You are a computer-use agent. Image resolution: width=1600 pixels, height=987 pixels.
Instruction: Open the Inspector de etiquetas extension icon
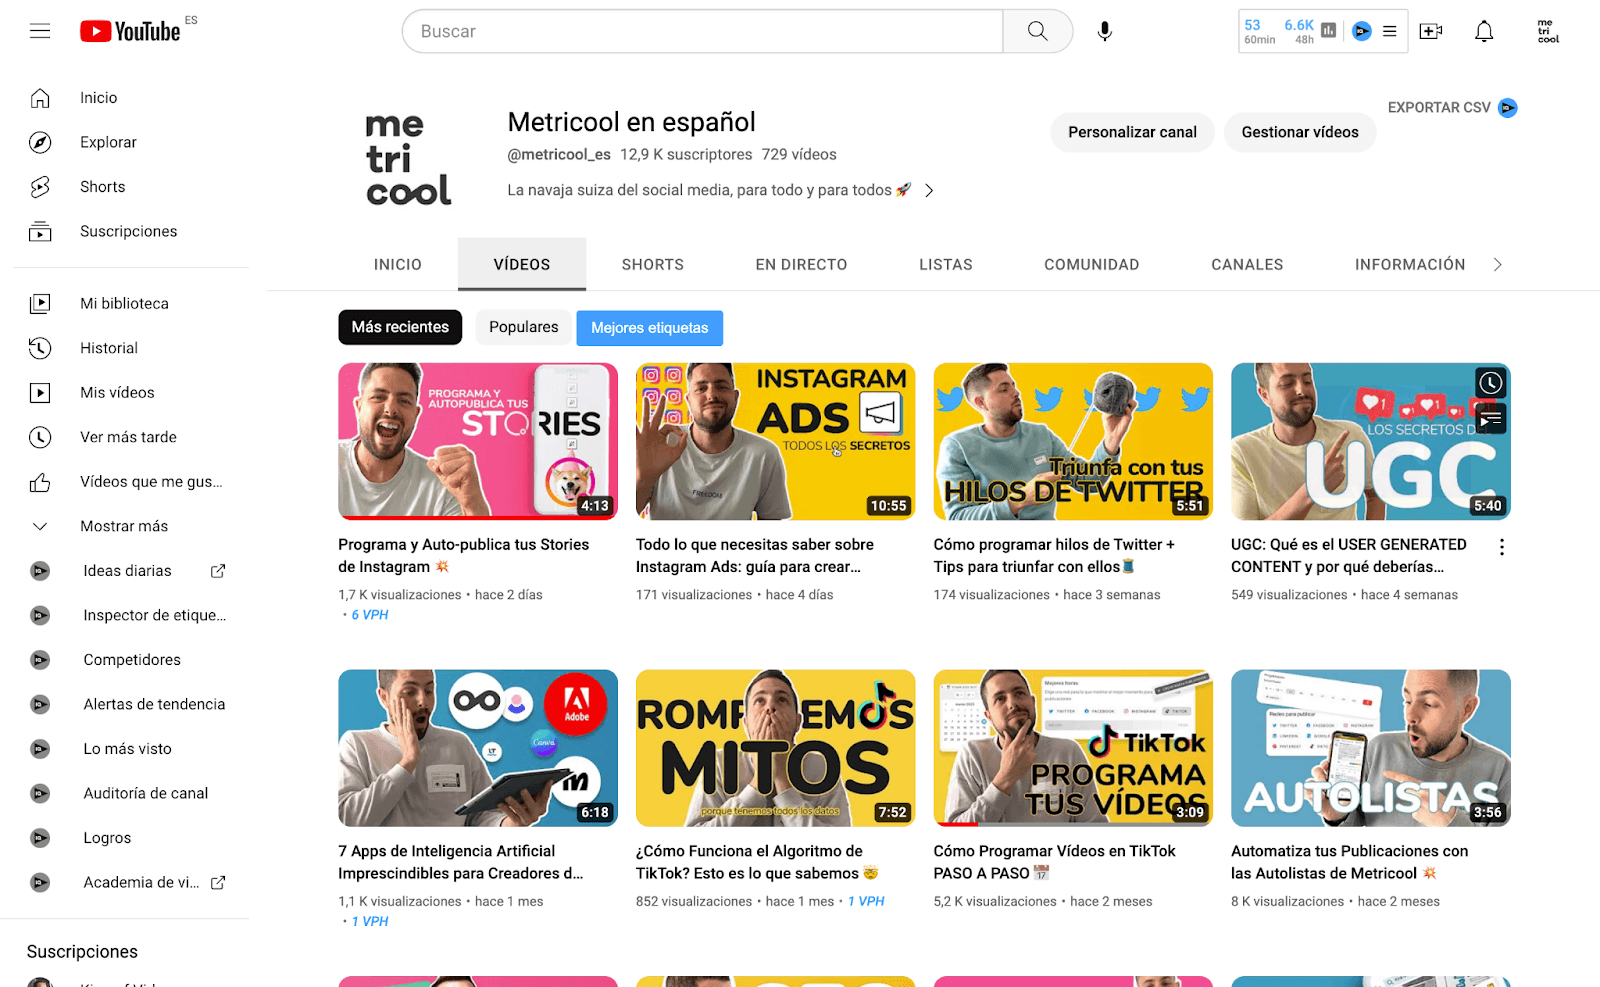[40, 615]
